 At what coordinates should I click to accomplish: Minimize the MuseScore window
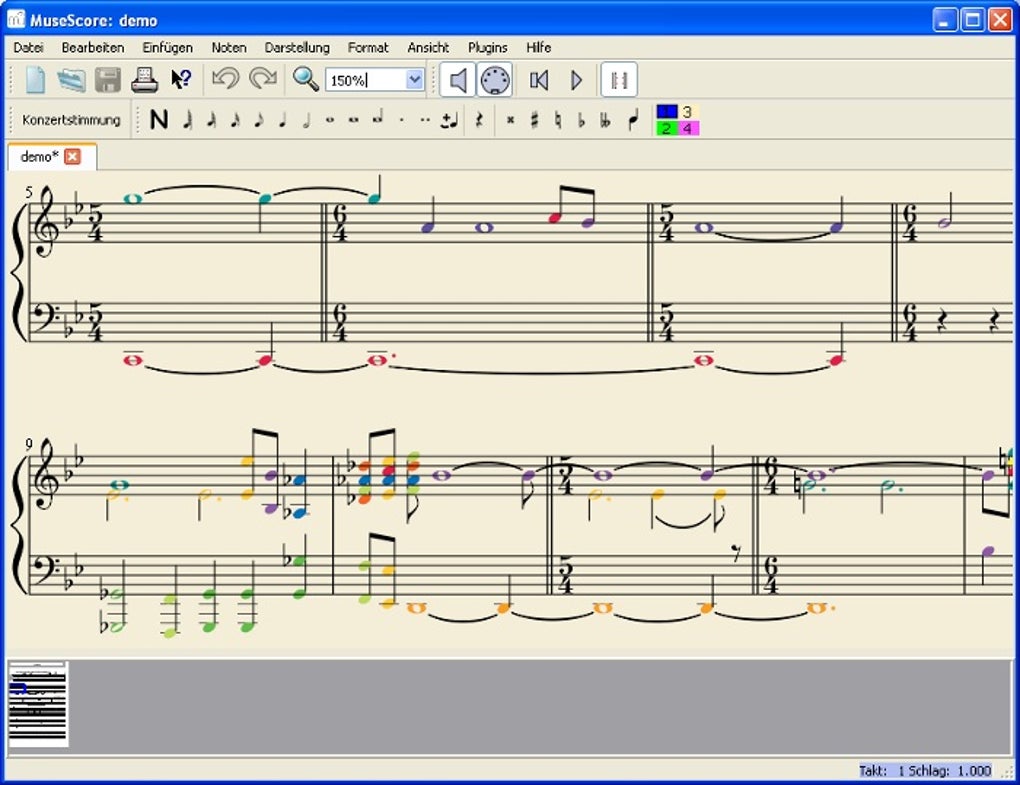coord(945,20)
